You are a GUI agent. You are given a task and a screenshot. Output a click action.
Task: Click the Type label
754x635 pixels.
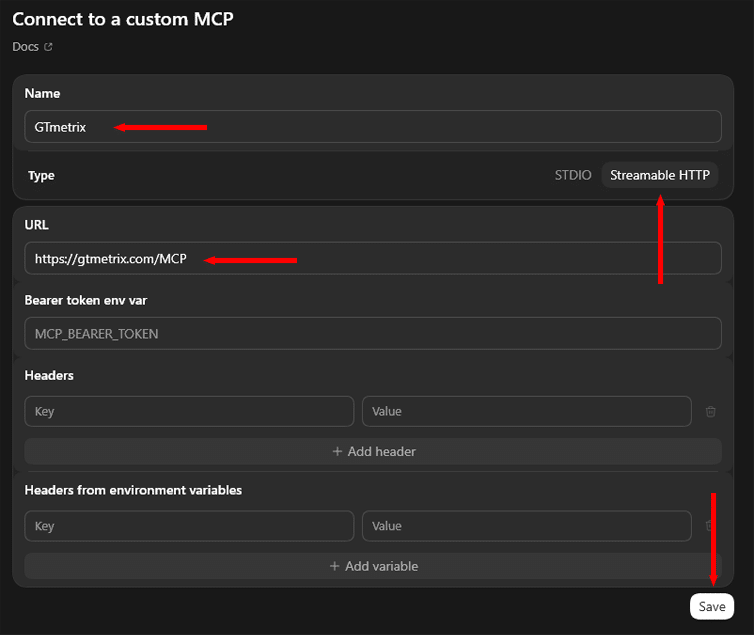(x=41, y=175)
